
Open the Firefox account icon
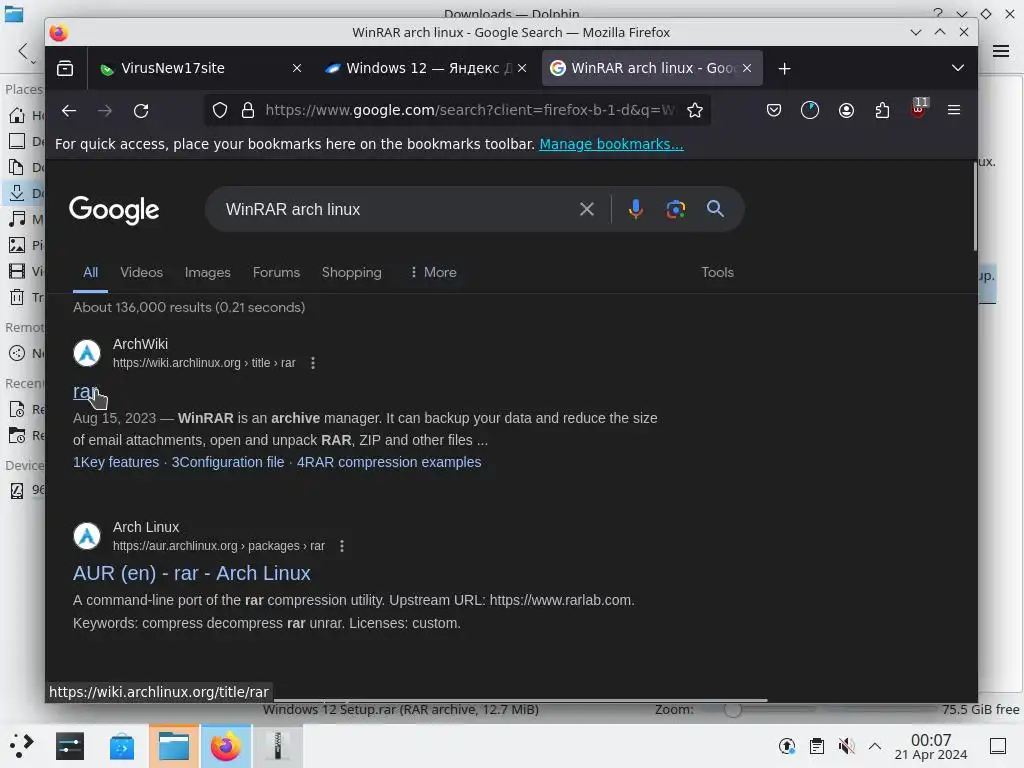click(846, 110)
